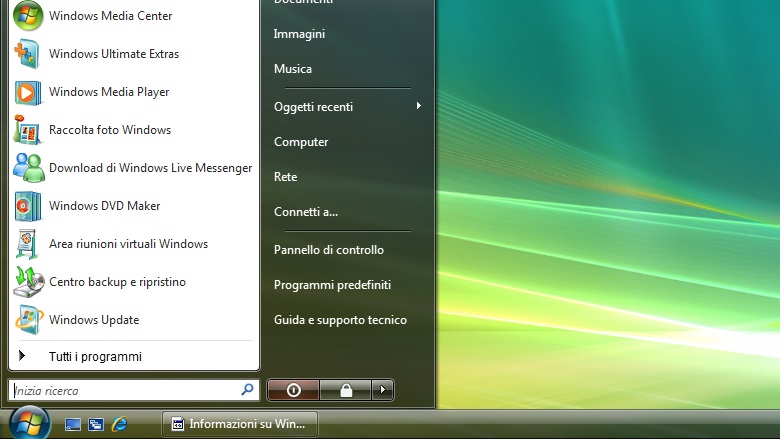
Task: Open Area riunioni virtuali Windows icon
Action: (x=27, y=244)
